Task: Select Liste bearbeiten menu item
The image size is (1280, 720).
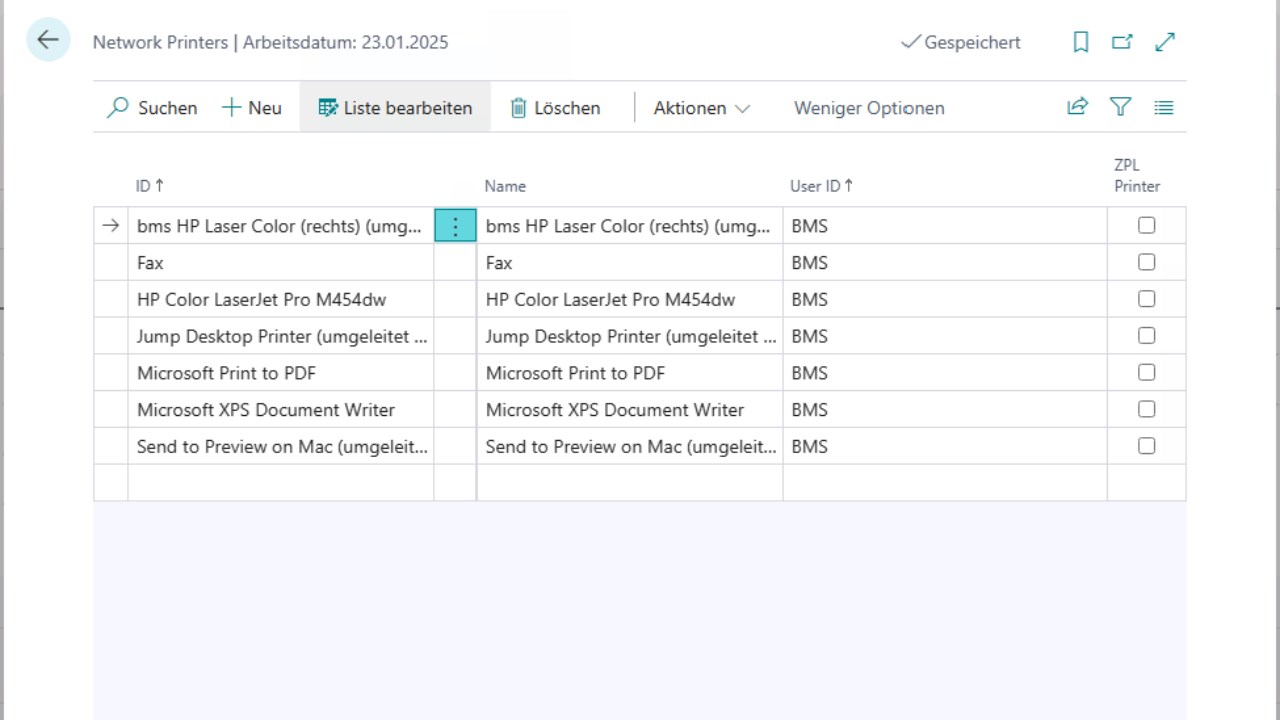Action: pyautogui.click(x=395, y=108)
